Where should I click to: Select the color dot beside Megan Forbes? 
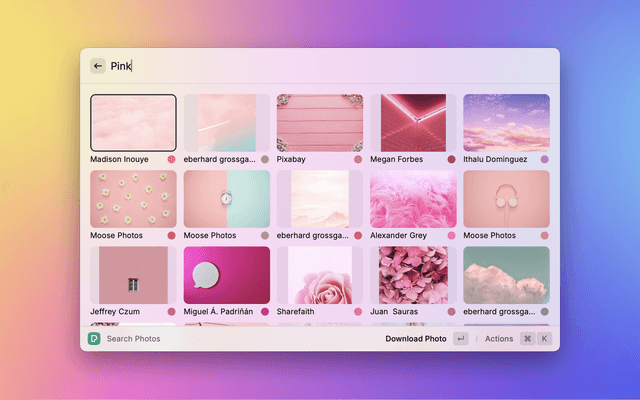click(x=451, y=159)
